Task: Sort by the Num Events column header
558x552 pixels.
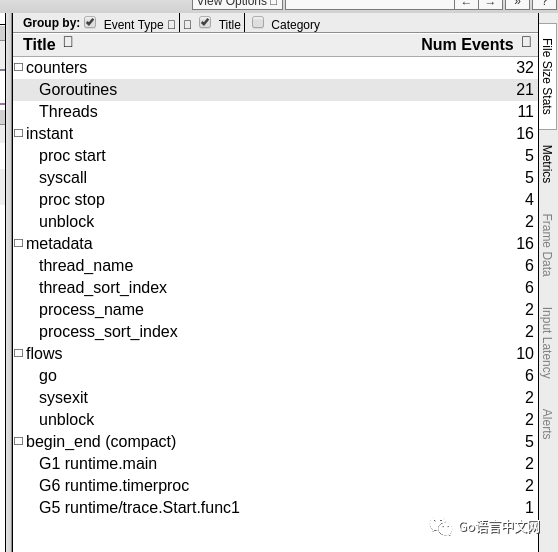Action: pyautogui.click(x=467, y=44)
